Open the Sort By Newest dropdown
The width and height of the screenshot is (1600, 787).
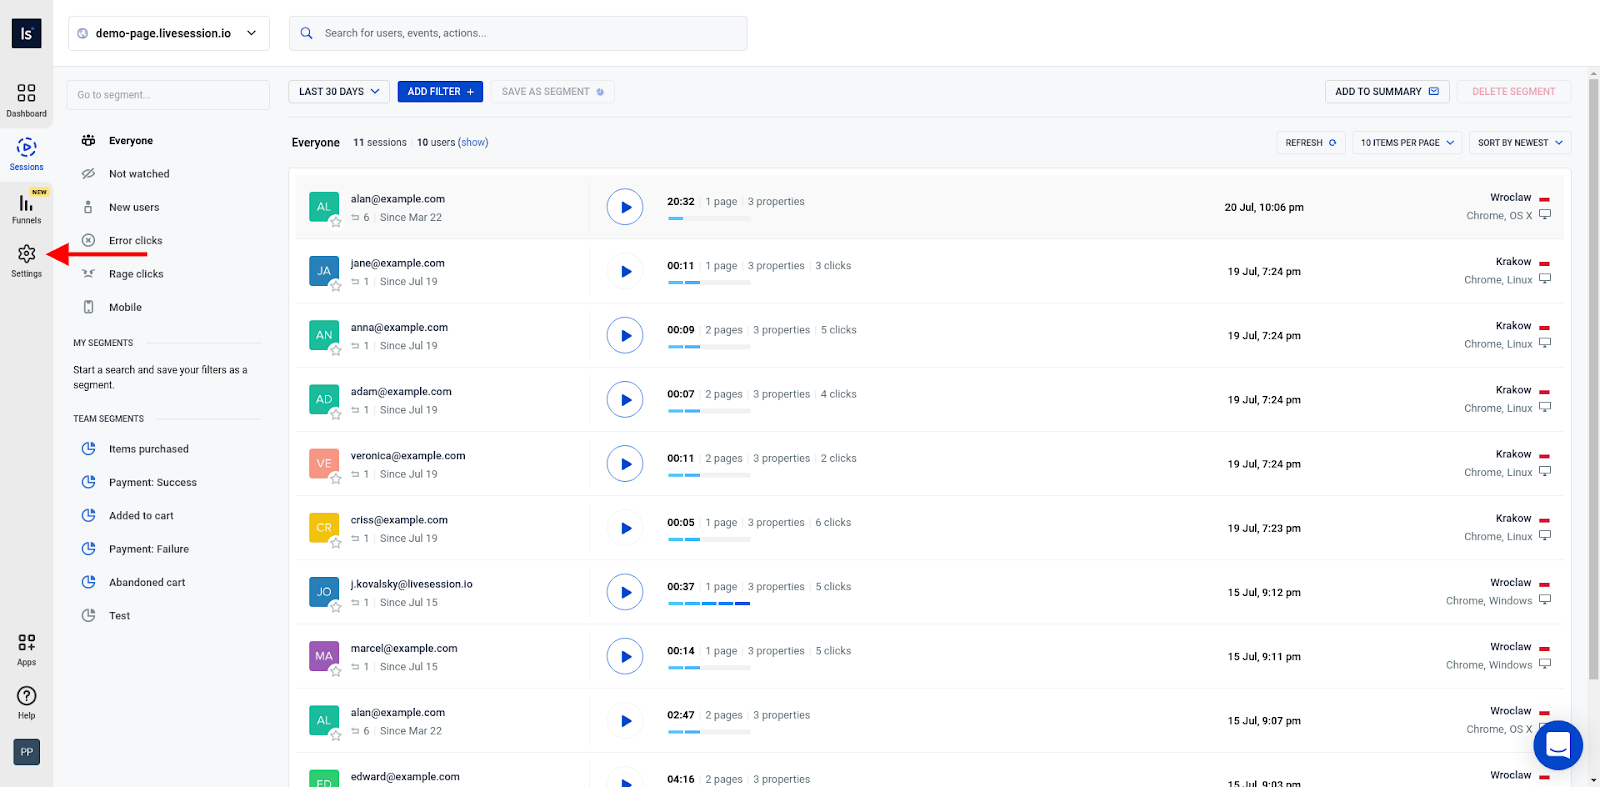pos(1520,143)
